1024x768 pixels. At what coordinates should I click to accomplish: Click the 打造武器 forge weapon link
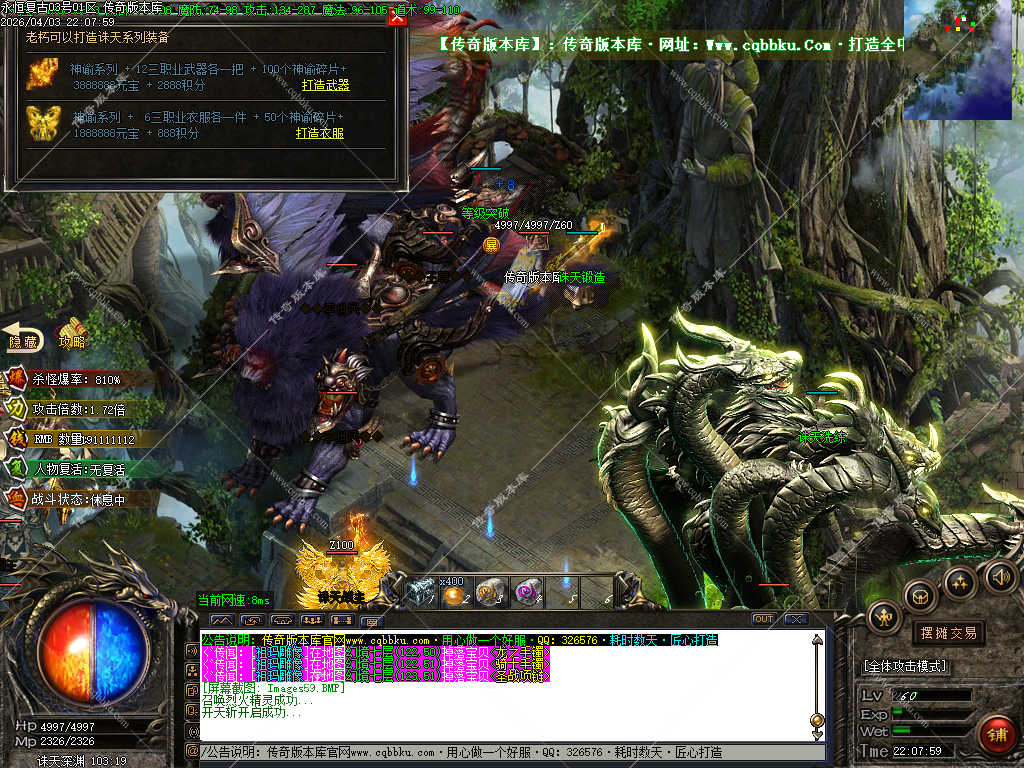(326, 85)
